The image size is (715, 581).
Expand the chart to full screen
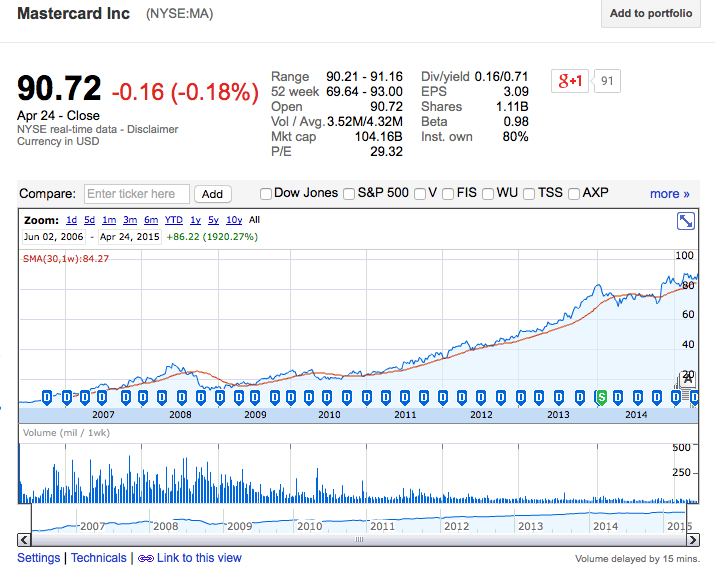[685, 221]
